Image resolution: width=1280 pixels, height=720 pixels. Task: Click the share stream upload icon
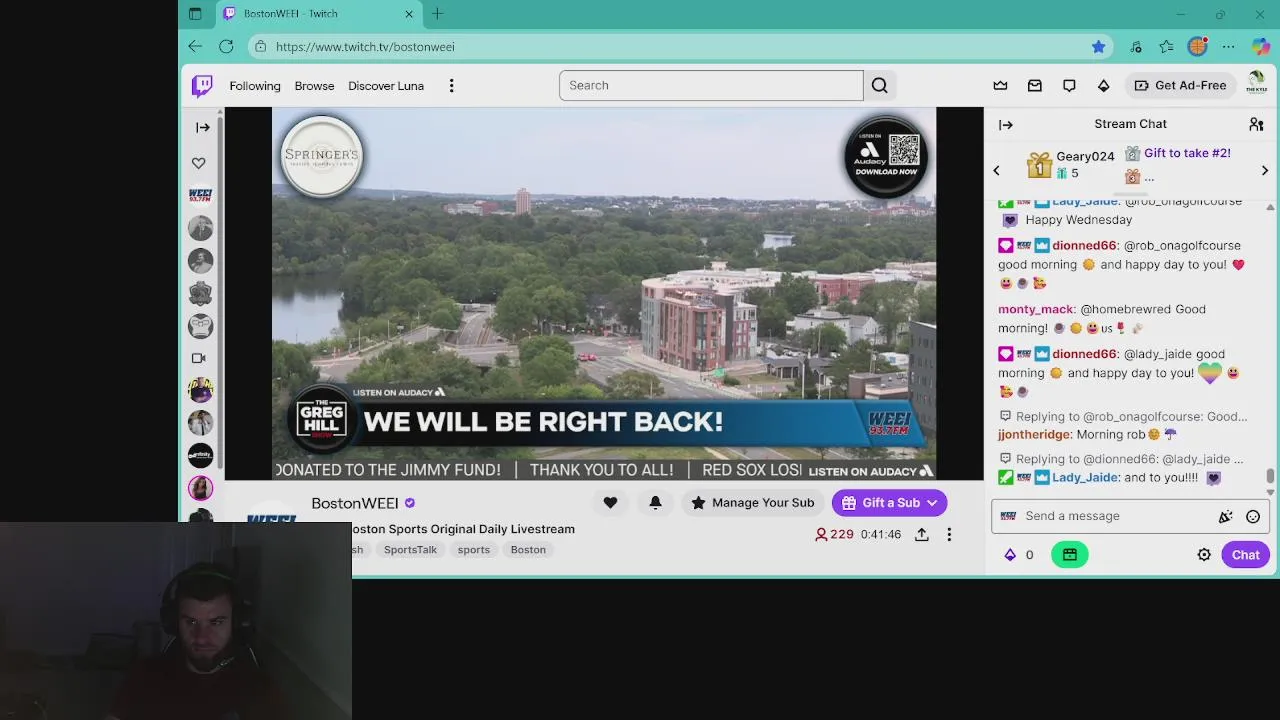pyautogui.click(x=921, y=535)
